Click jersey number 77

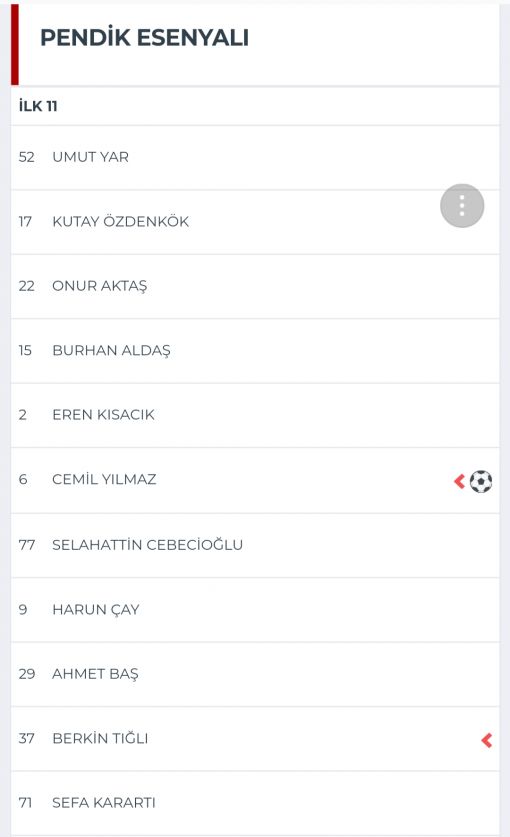27,545
